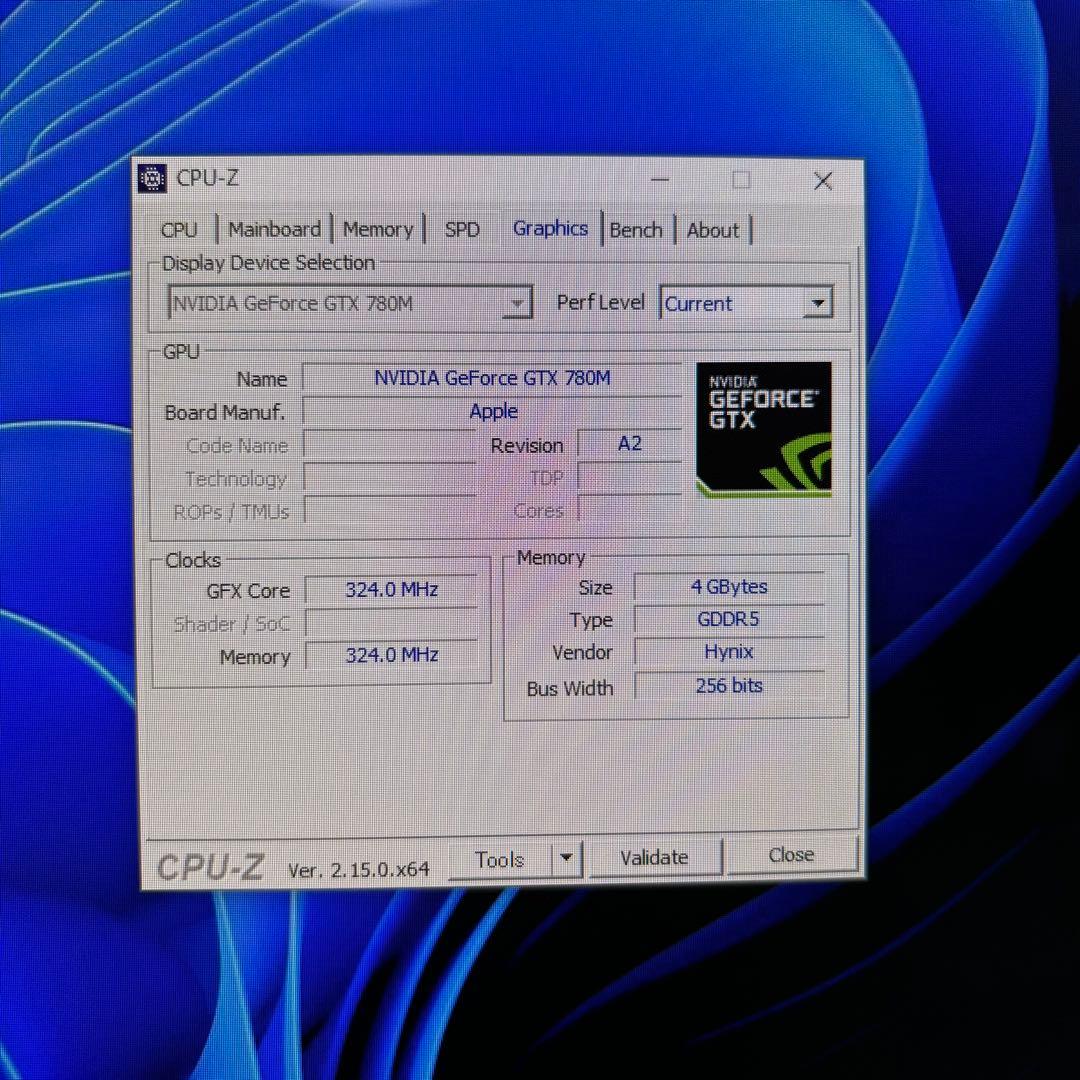The image size is (1080, 1080).
Task: Click the memory Size field showing 4 GBytes
Action: pos(728,587)
